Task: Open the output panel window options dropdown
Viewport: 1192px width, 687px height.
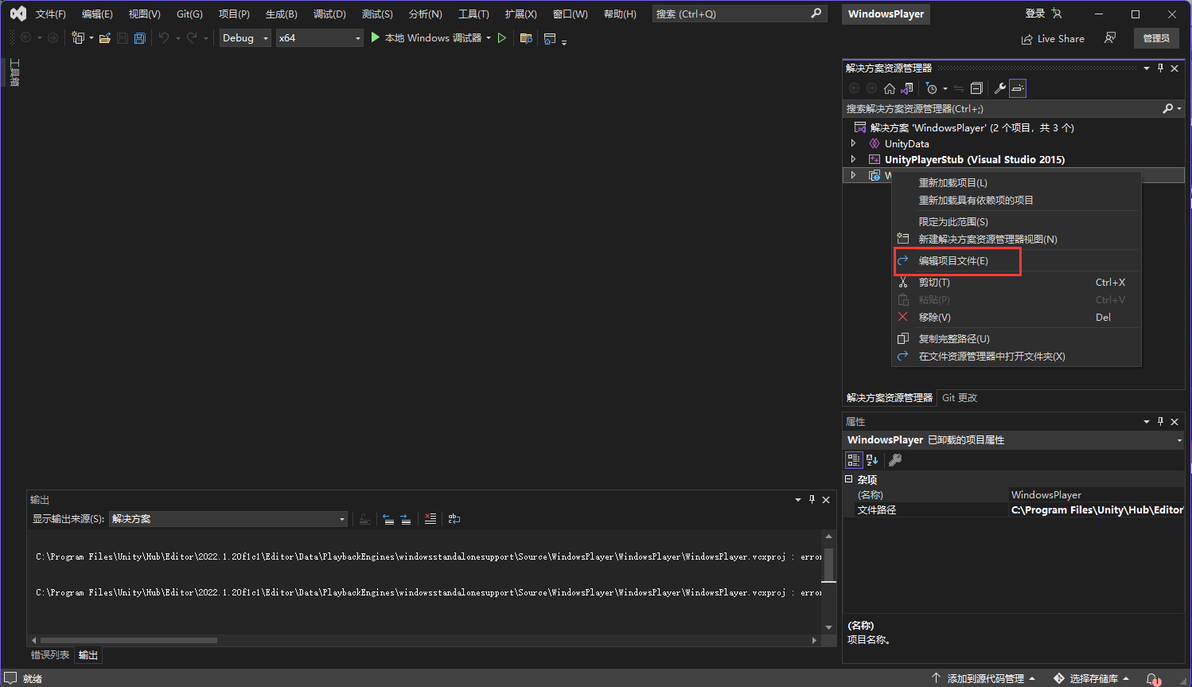Action: coord(797,499)
